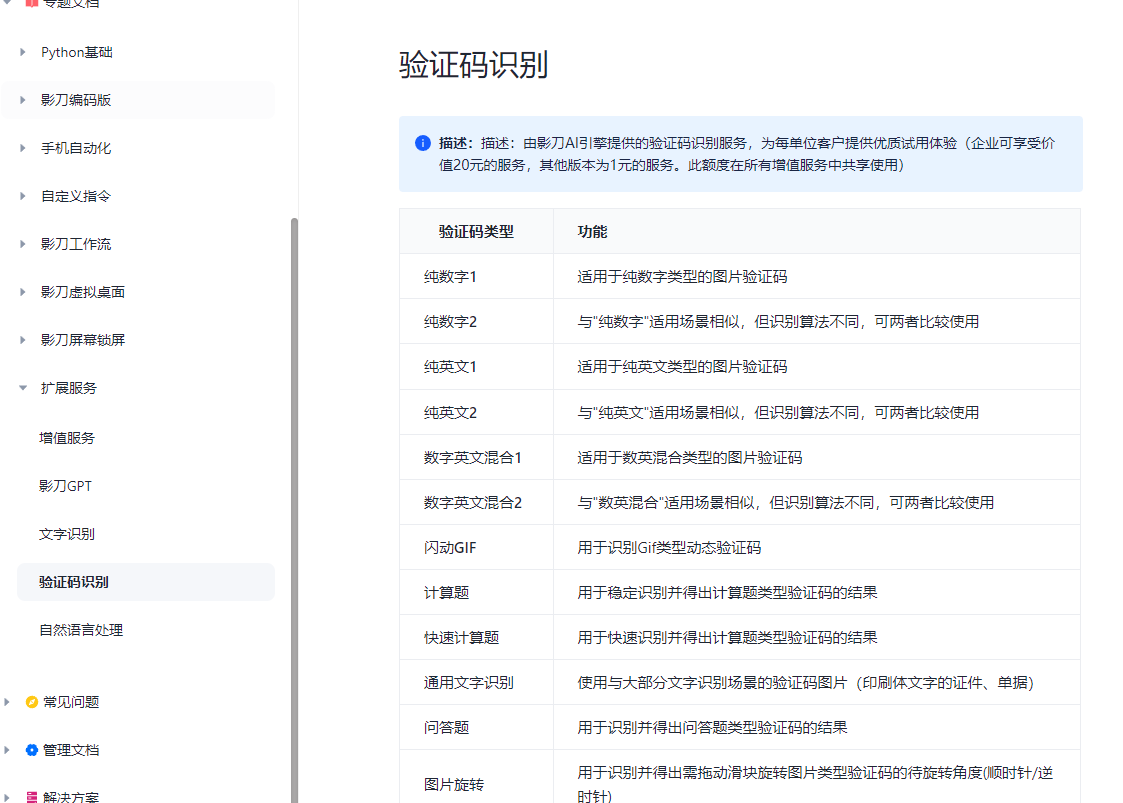The height and width of the screenshot is (803, 1123).
Task: Click the blue 管理文档 gear icon
Action: click(x=32, y=750)
